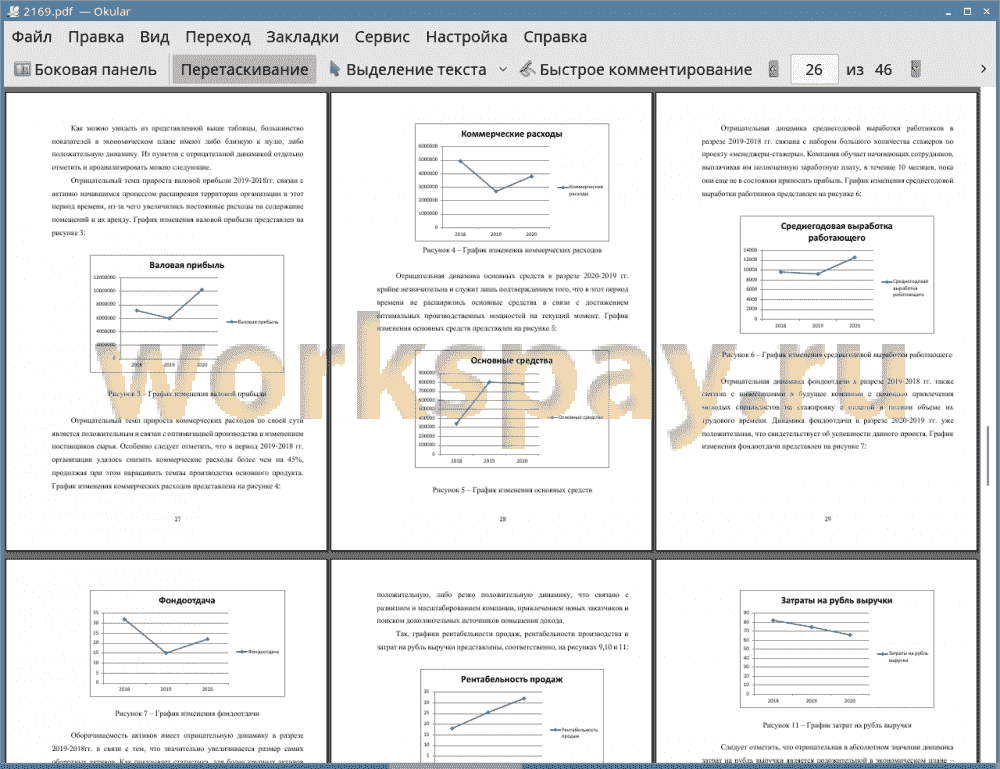Click the Основные средства chart
The width and height of the screenshot is (1000, 769).
[511, 409]
